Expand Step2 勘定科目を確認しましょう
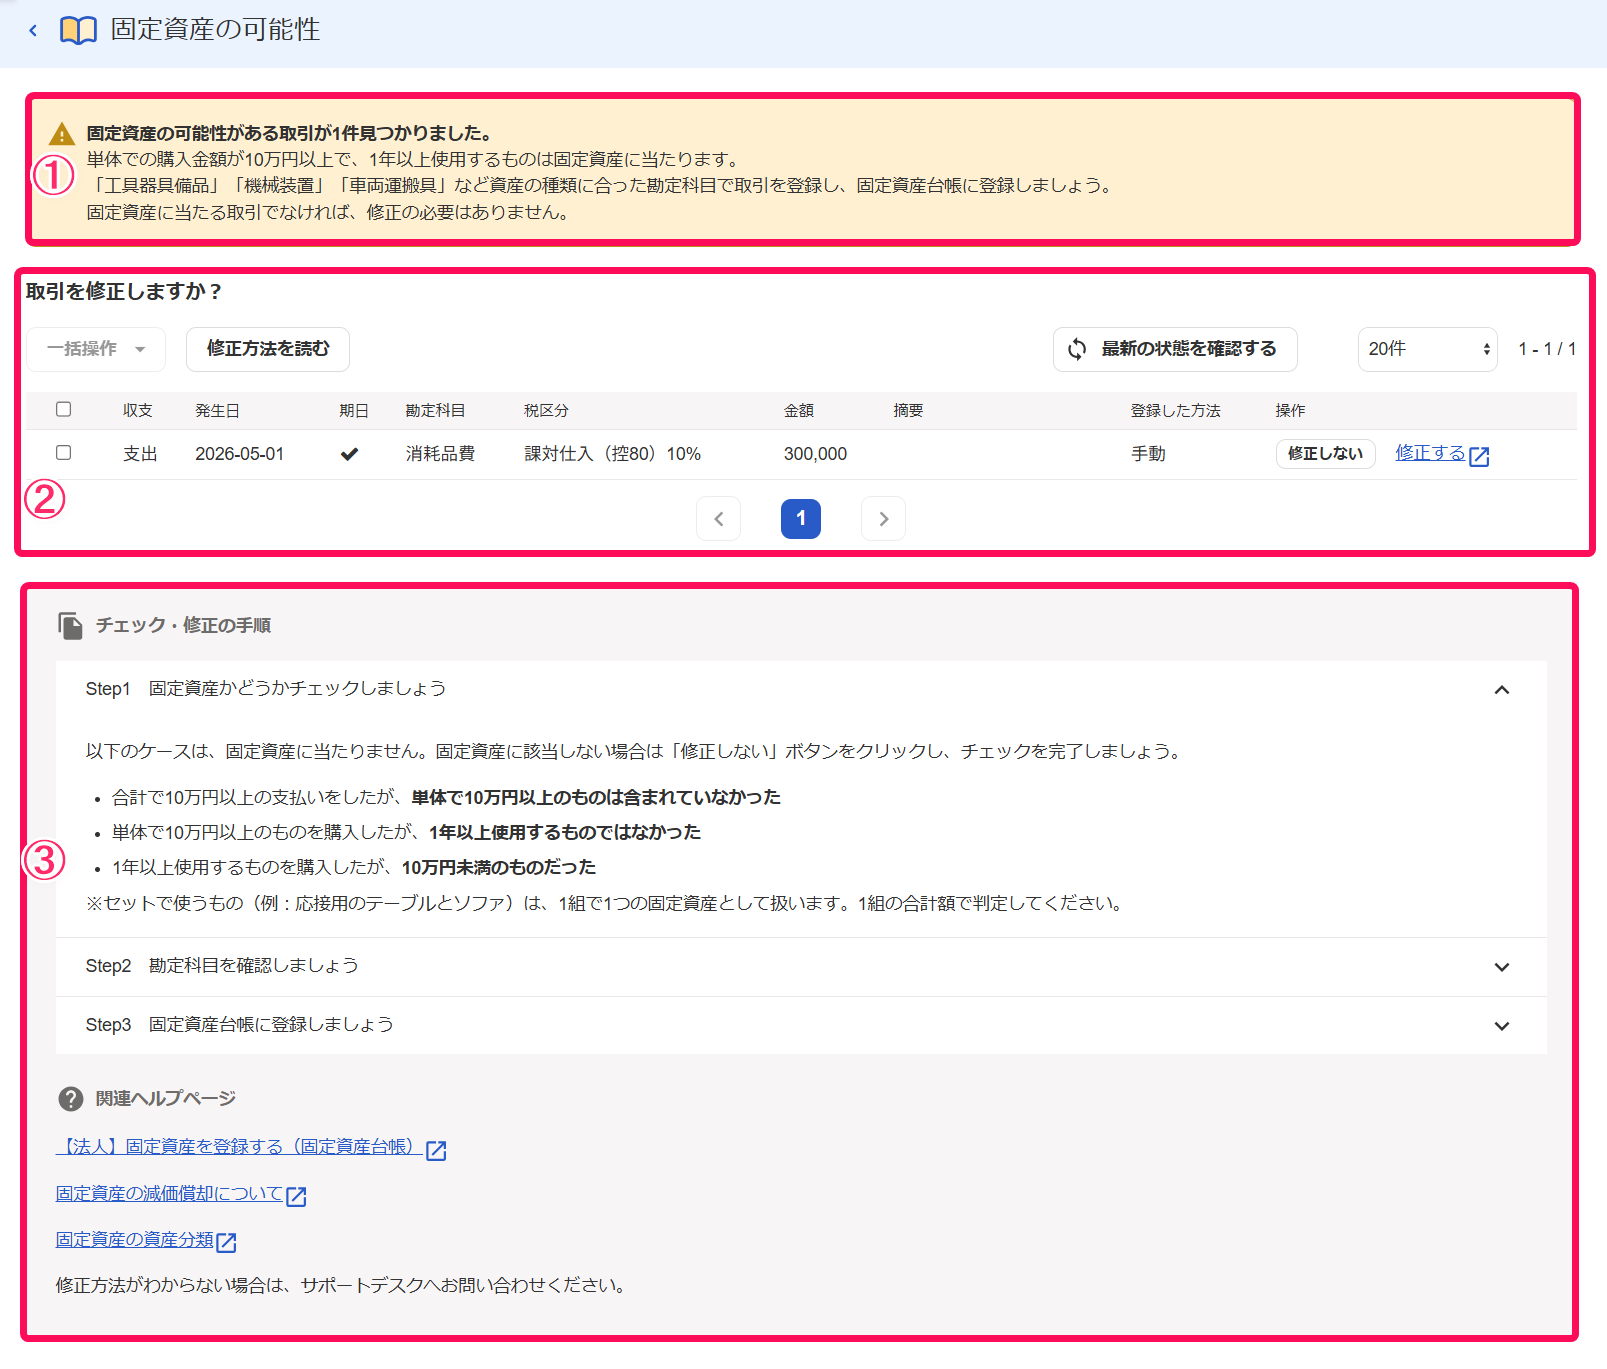 click(801, 966)
